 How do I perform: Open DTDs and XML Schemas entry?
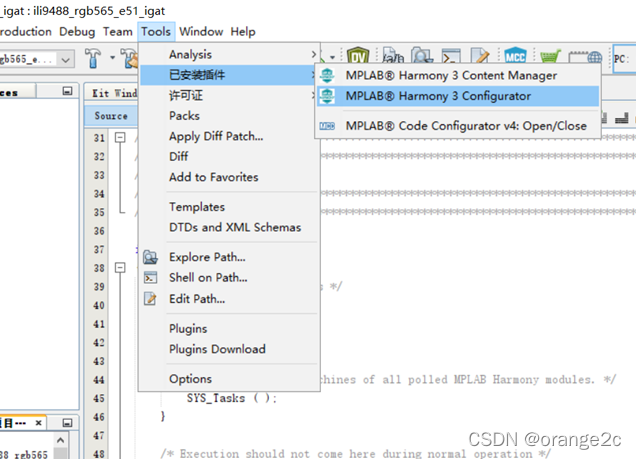pos(229,227)
